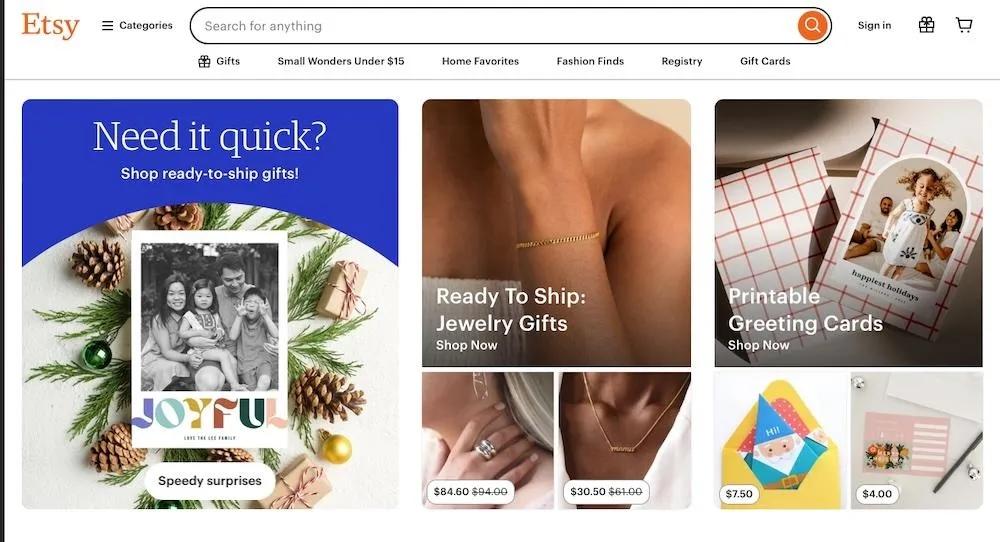Select Gift Cards in navigation
Screen dimensions: 1000x542
click(x=765, y=61)
